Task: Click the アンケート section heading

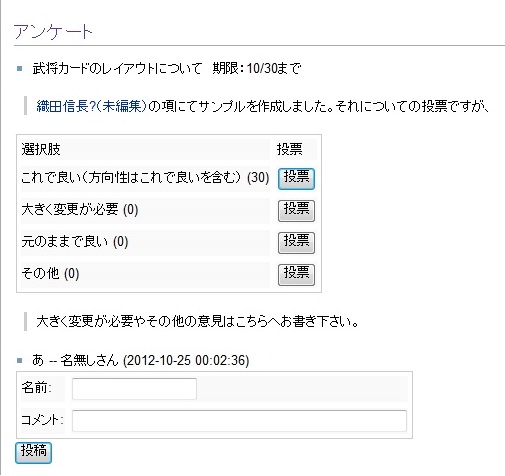Action: point(53,32)
